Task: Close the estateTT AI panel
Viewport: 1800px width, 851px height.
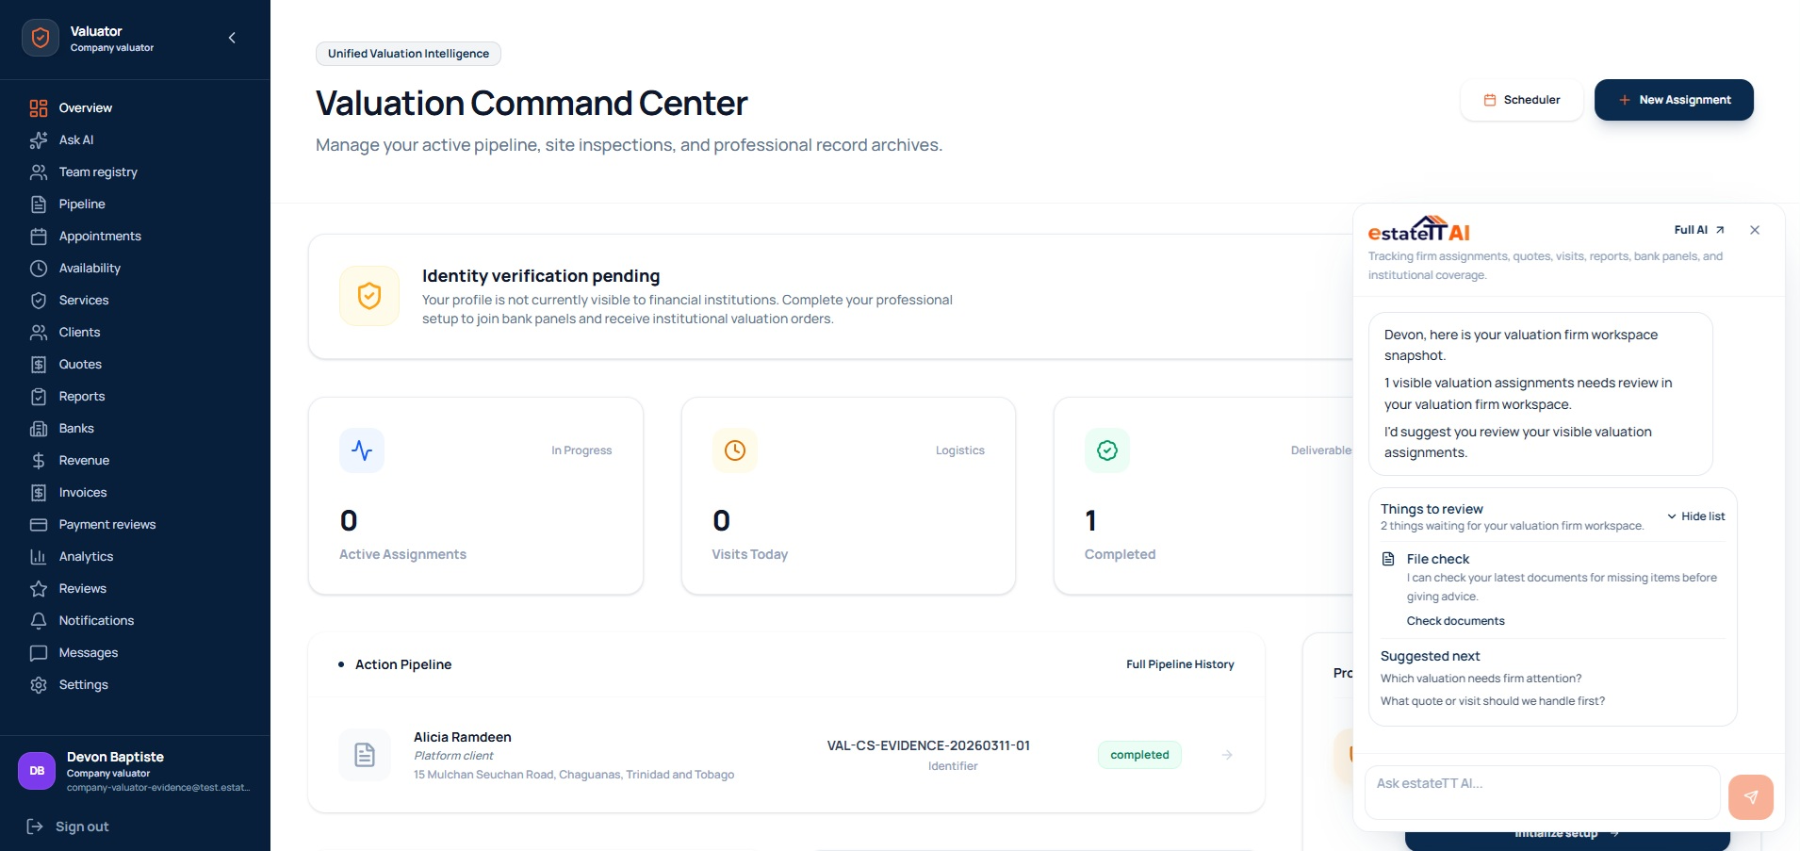Action: coord(1755,230)
